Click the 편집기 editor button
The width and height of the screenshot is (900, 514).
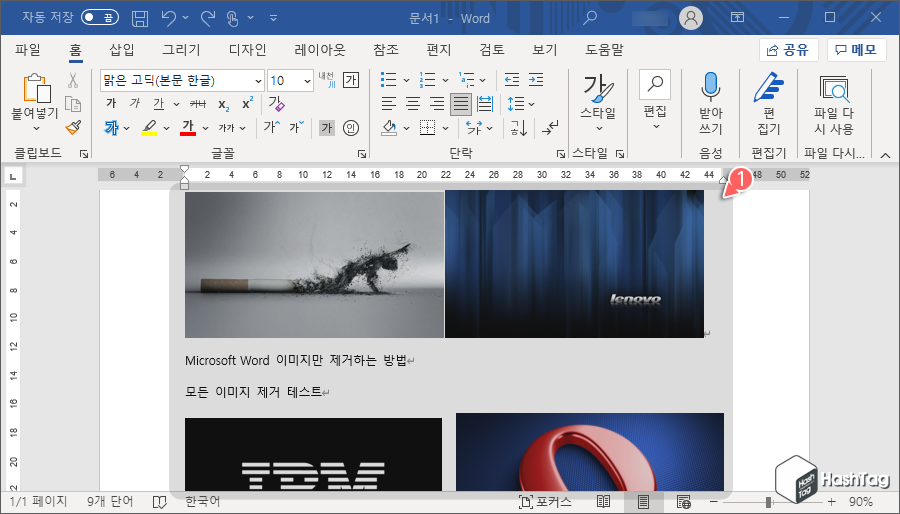(x=769, y=104)
